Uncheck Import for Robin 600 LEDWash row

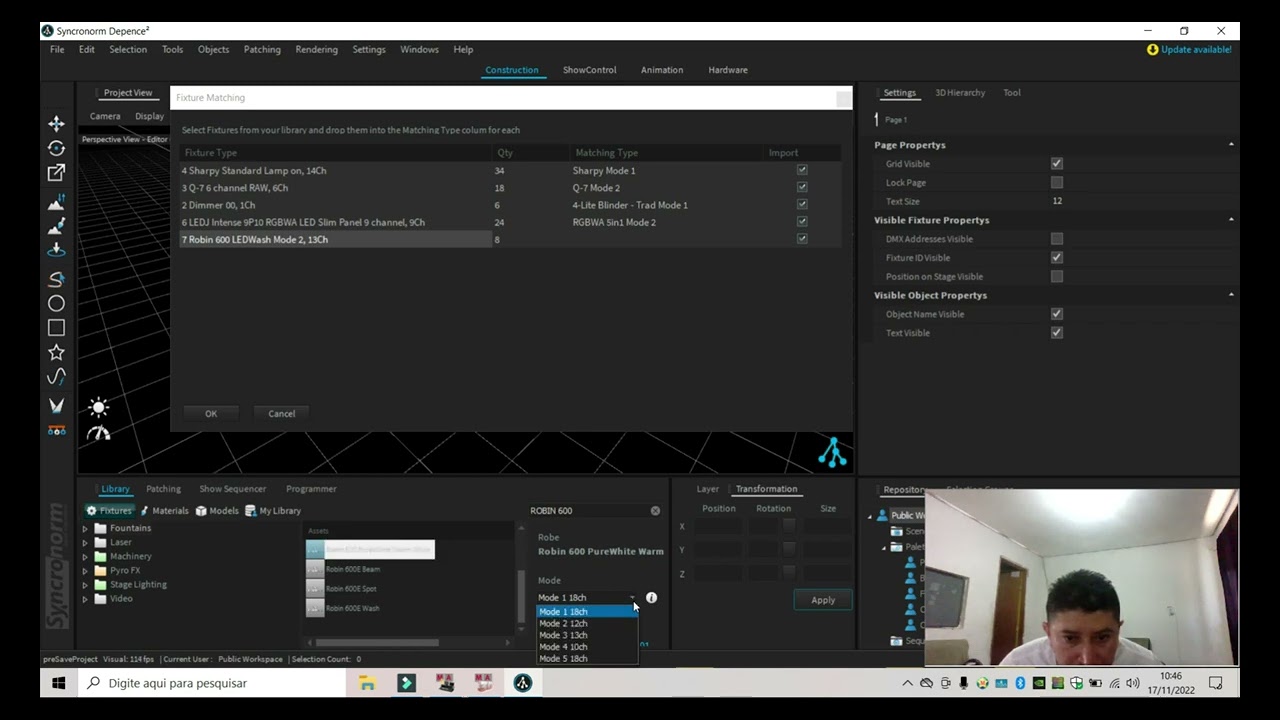click(802, 239)
